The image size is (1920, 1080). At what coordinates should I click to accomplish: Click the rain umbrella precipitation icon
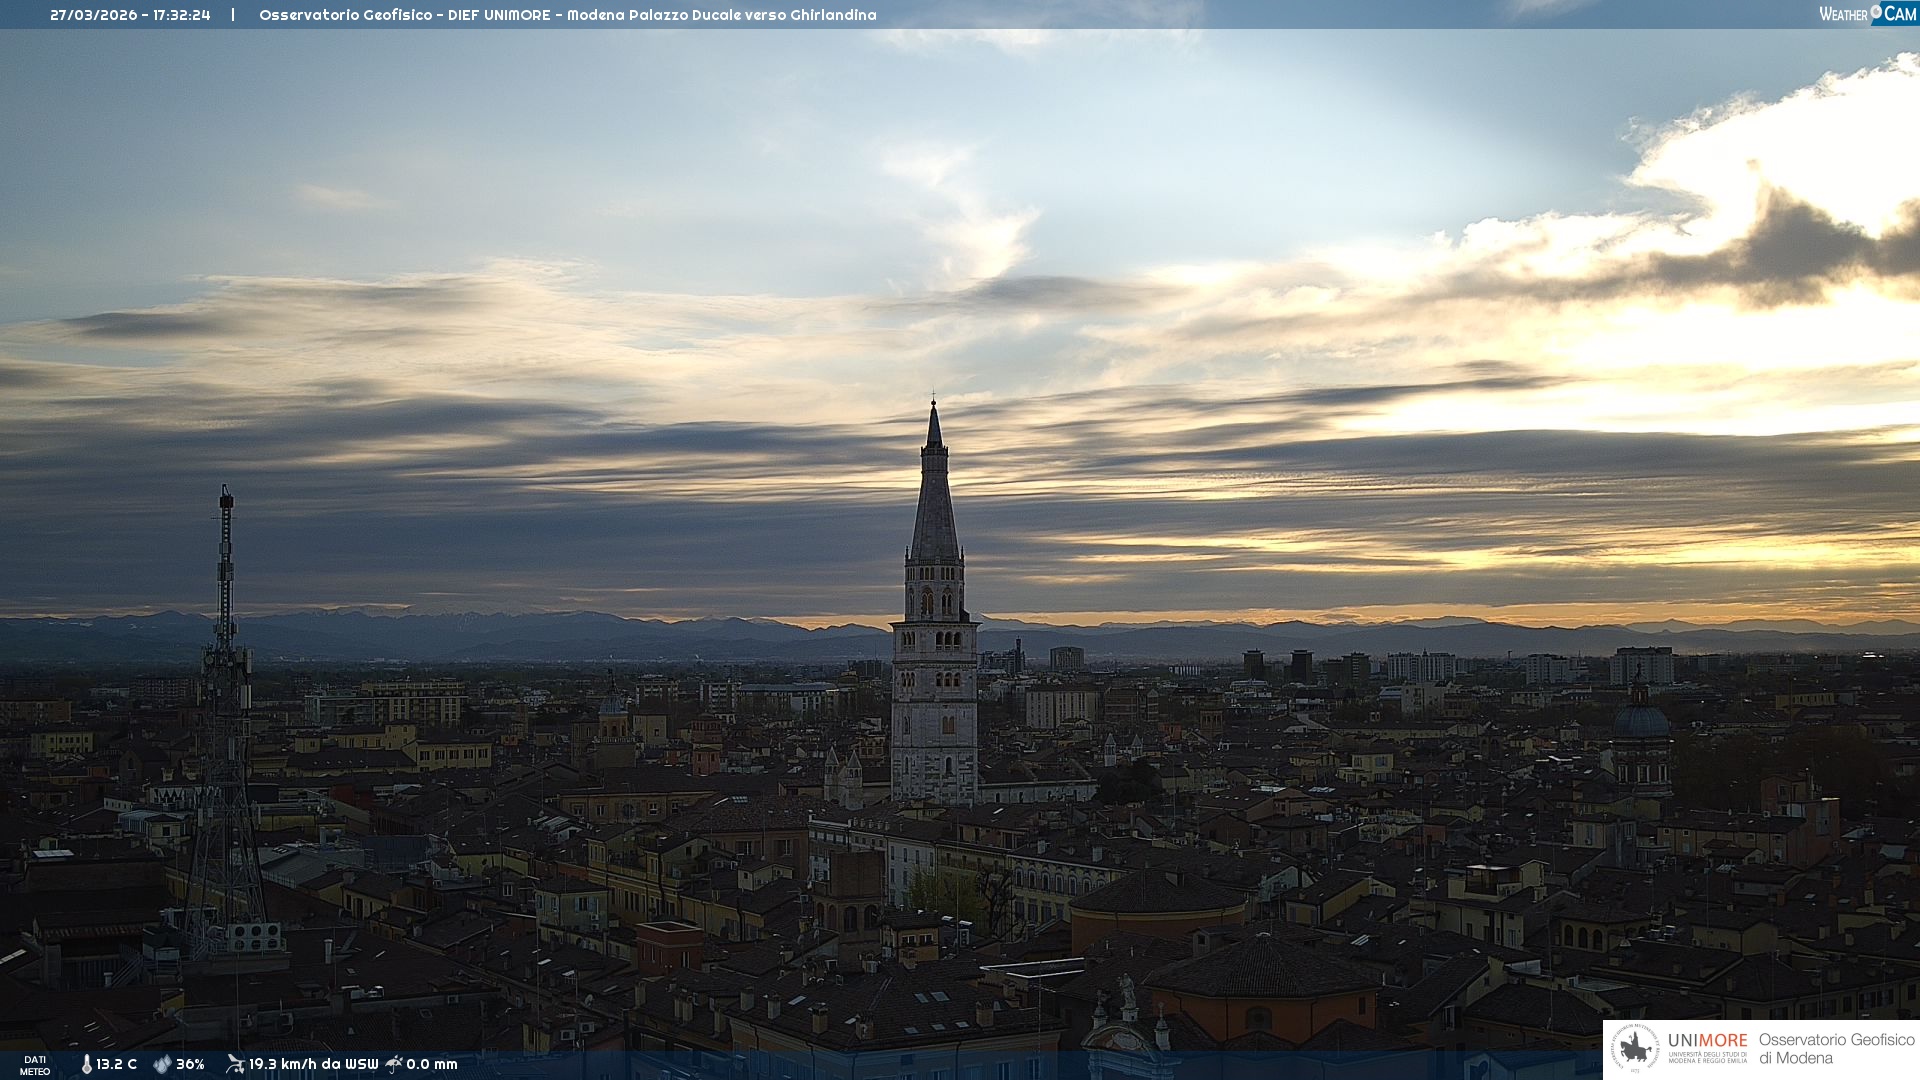coord(394,1064)
